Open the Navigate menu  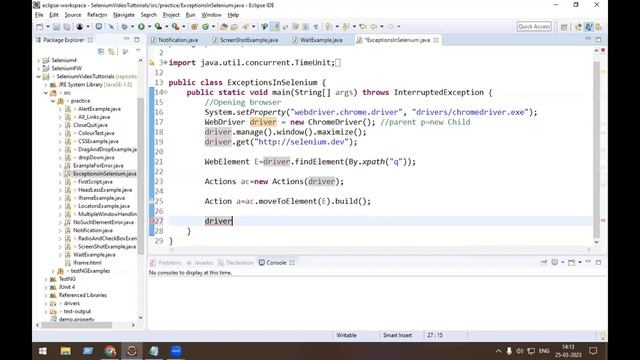124,15
